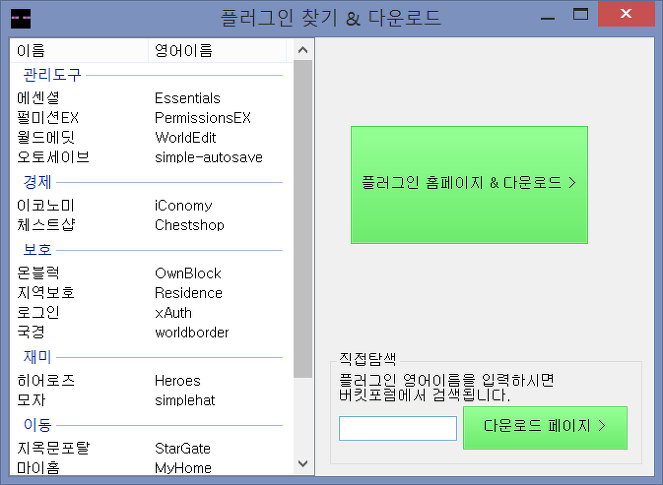Click the WorldEdit English name

click(186, 137)
